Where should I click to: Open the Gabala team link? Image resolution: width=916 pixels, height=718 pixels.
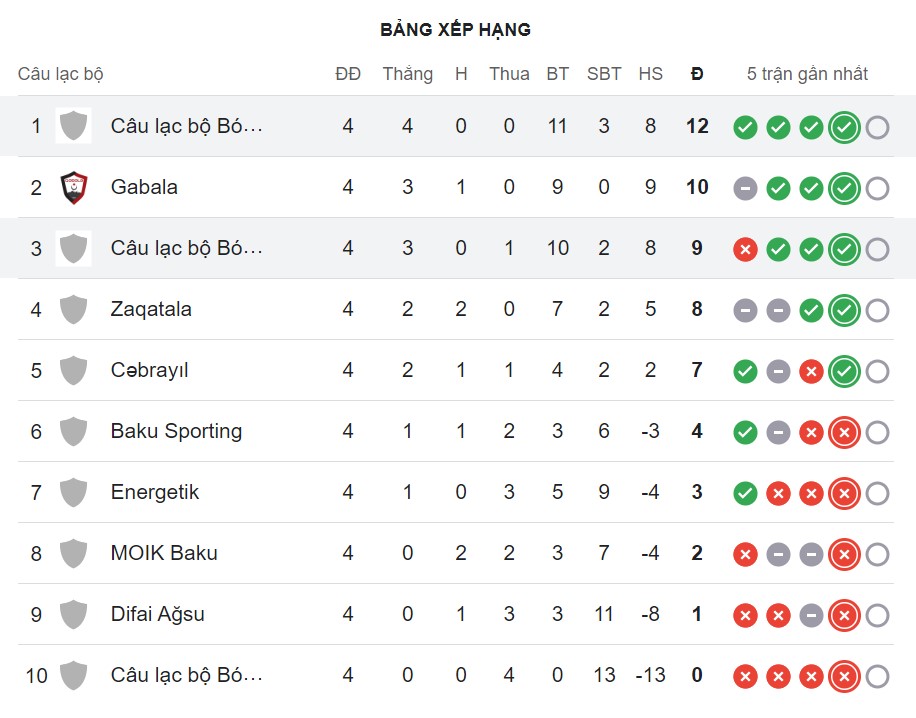click(144, 187)
